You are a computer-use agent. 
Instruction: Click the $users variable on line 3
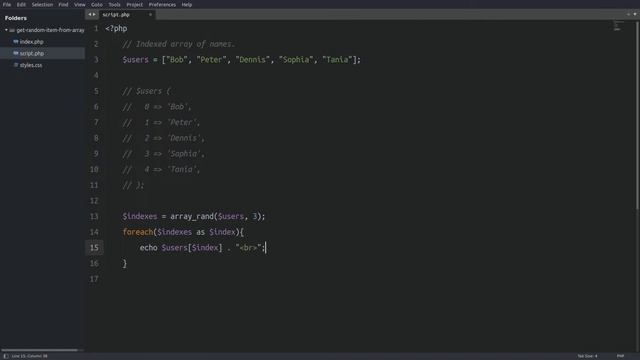pos(136,60)
